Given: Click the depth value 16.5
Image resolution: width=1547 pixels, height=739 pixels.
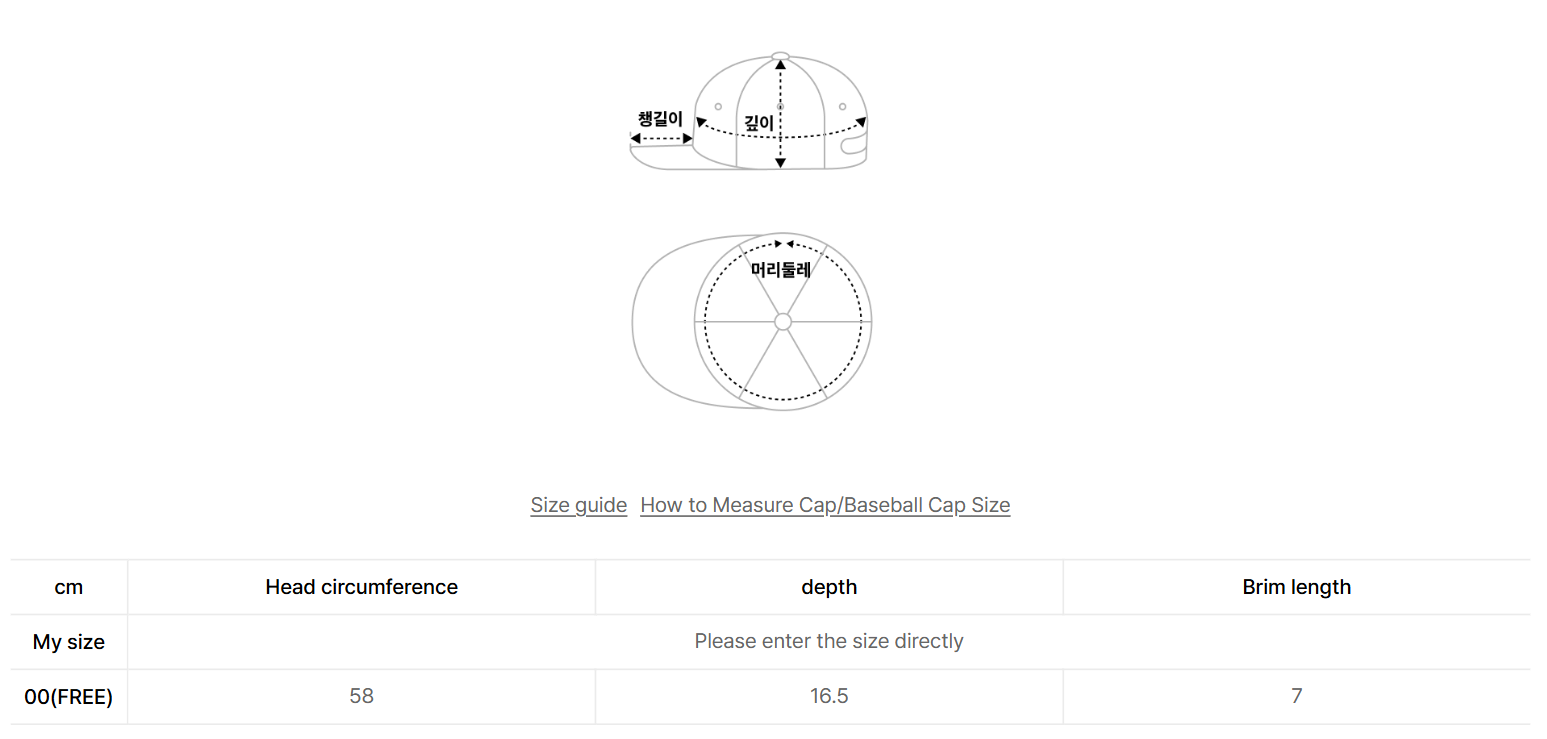Looking at the screenshot, I should [829, 696].
